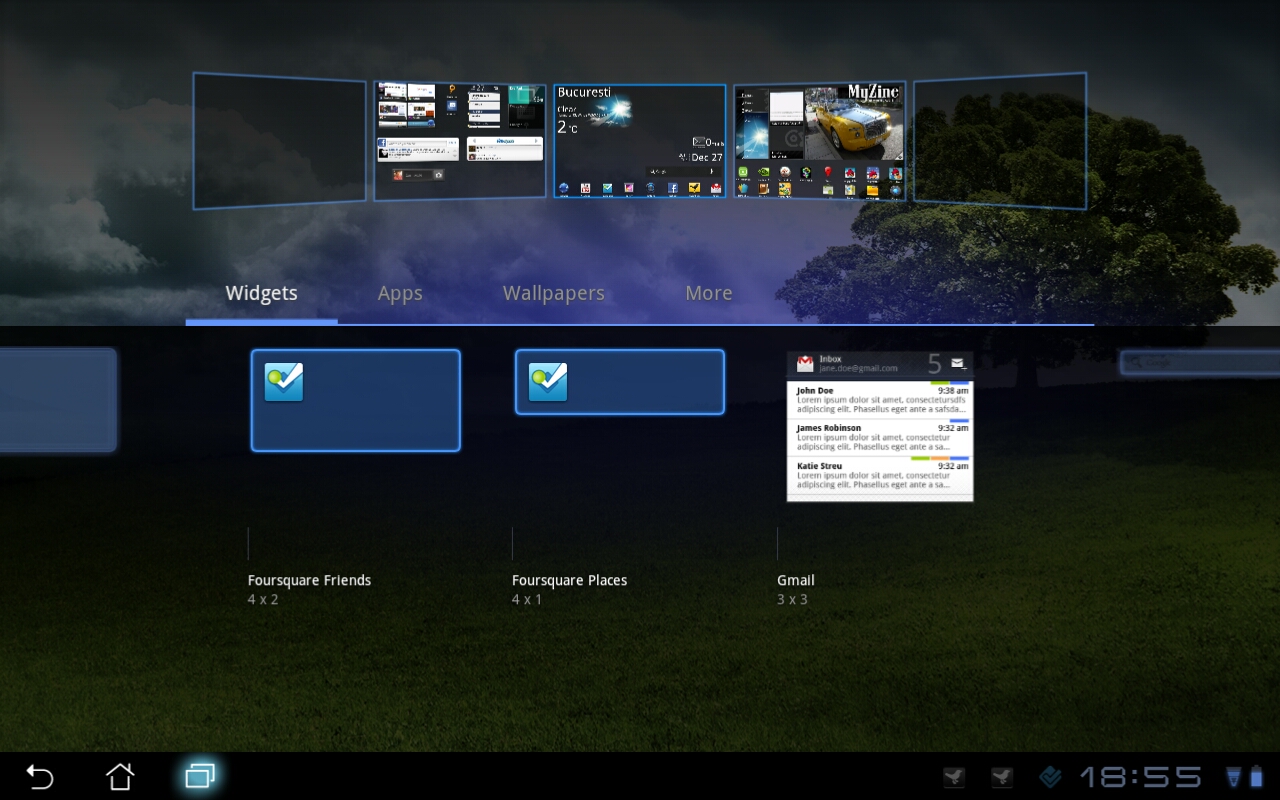
Task: Select Katie Streu email in Gmail preview
Action: point(880,475)
